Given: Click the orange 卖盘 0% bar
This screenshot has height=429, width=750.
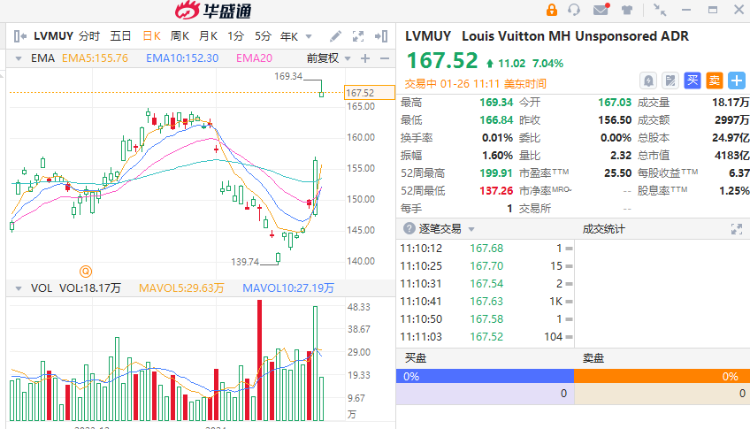Looking at the screenshot, I should pyautogui.click(x=662, y=376).
